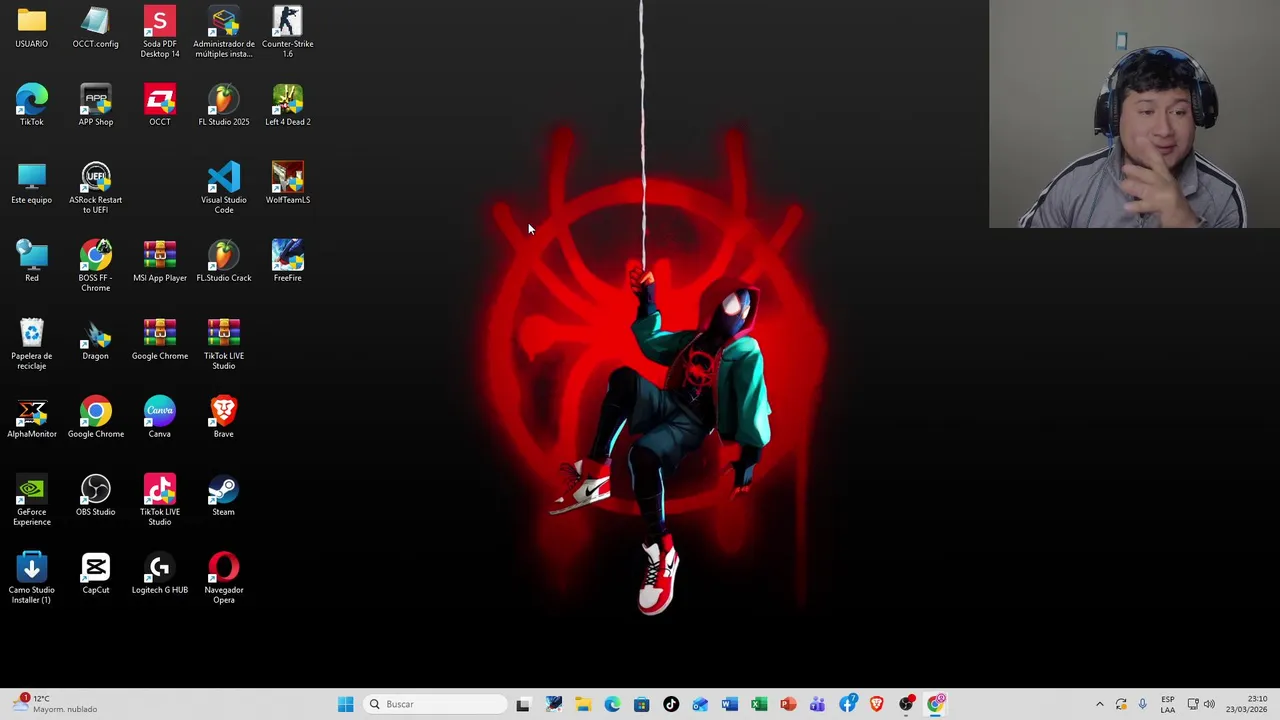The width and height of the screenshot is (1280, 720).
Task: Open File Explorer from the taskbar
Action: tap(583, 704)
